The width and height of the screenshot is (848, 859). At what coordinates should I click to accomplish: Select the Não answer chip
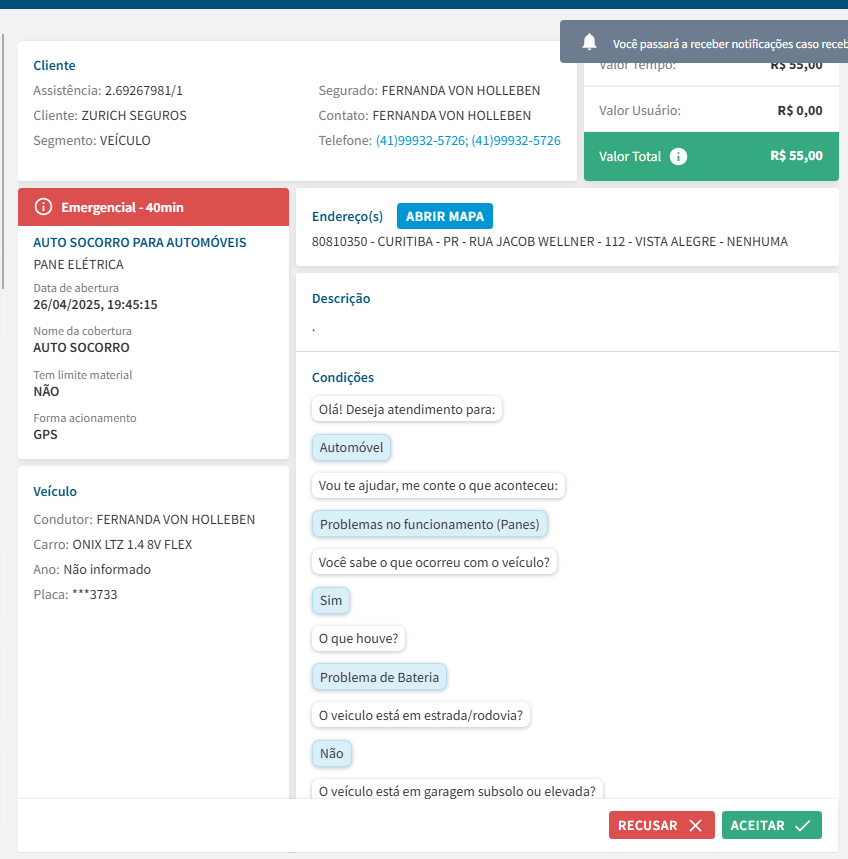pos(331,753)
